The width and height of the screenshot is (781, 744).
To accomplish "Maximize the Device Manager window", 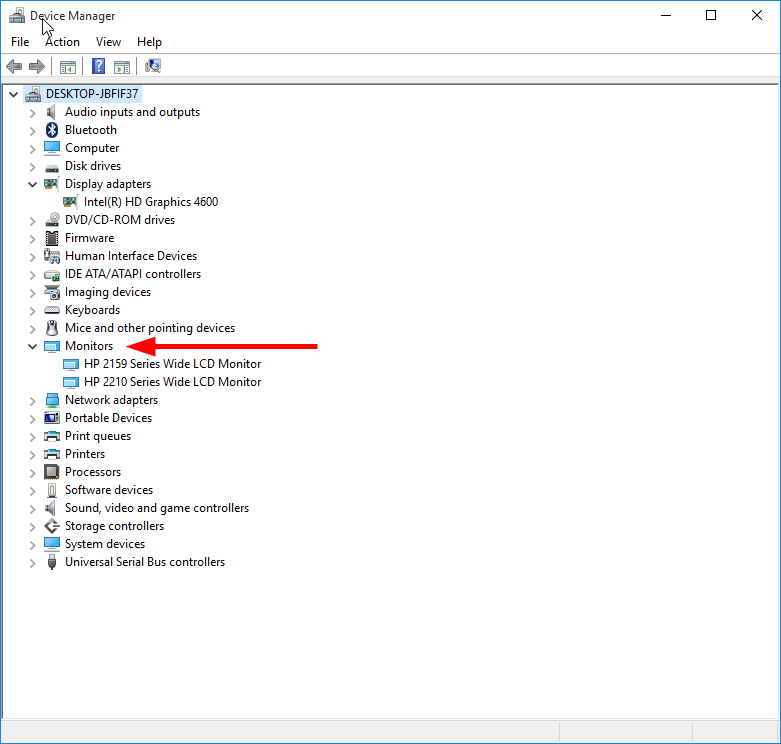I will point(711,15).
